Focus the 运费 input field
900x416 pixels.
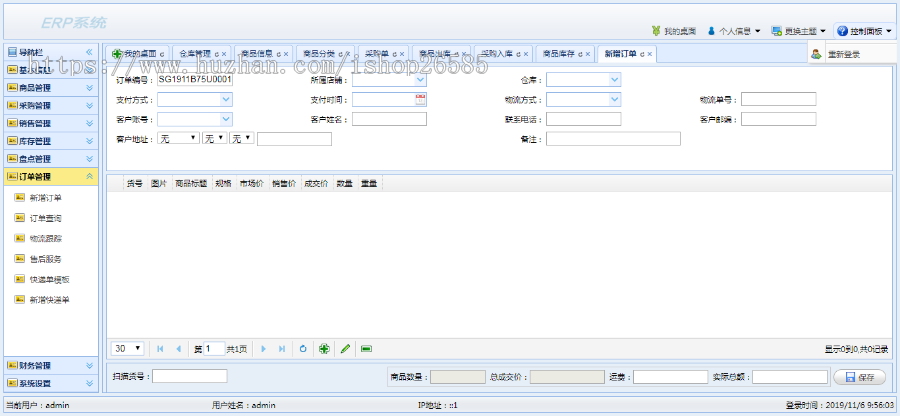(x=670, y=377)
